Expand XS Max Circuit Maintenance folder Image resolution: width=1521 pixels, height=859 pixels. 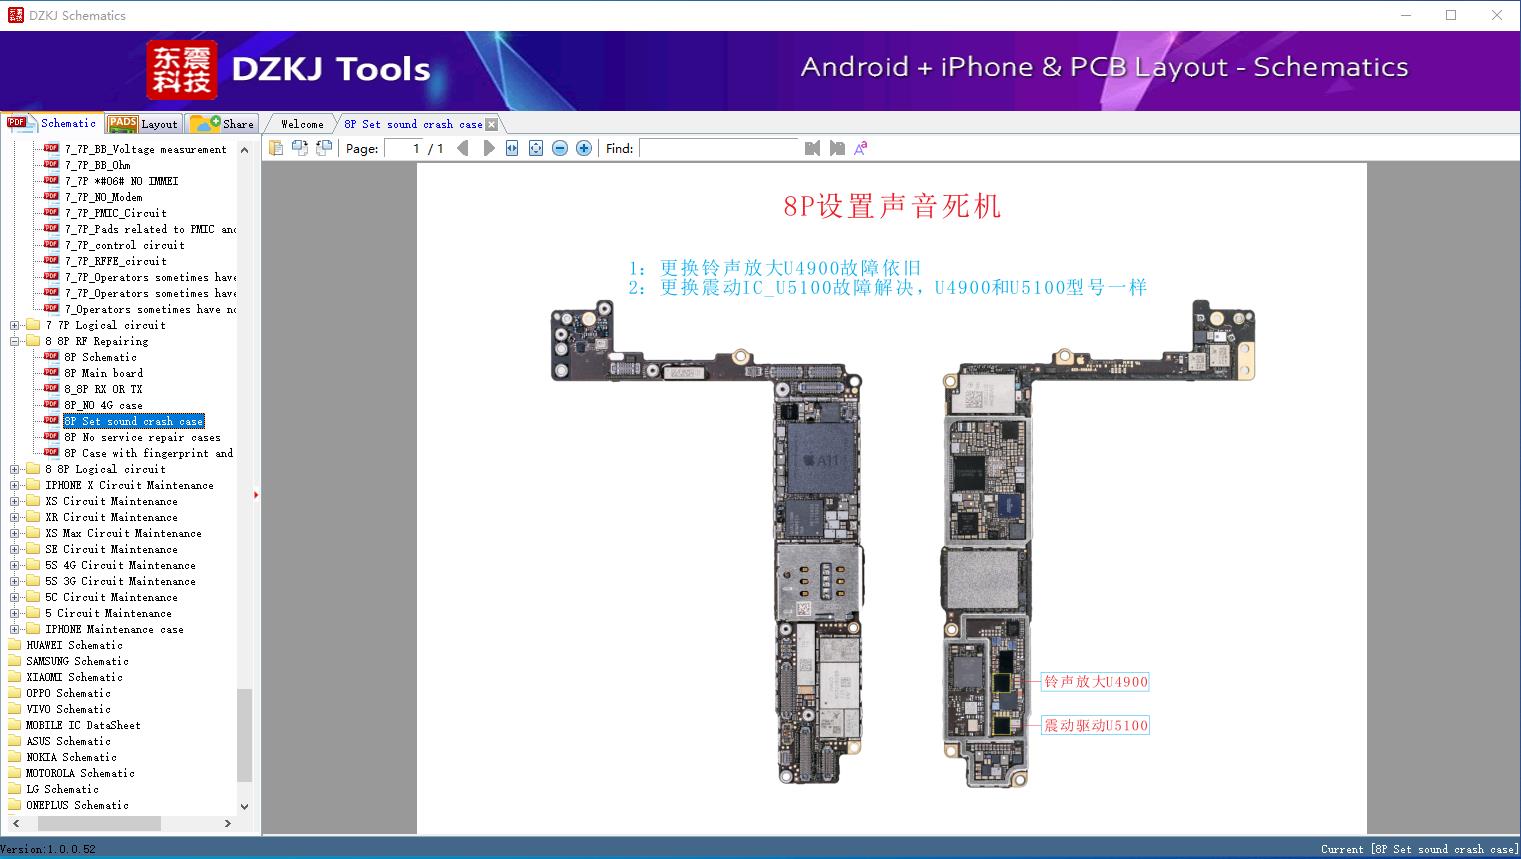coord(14,533)
